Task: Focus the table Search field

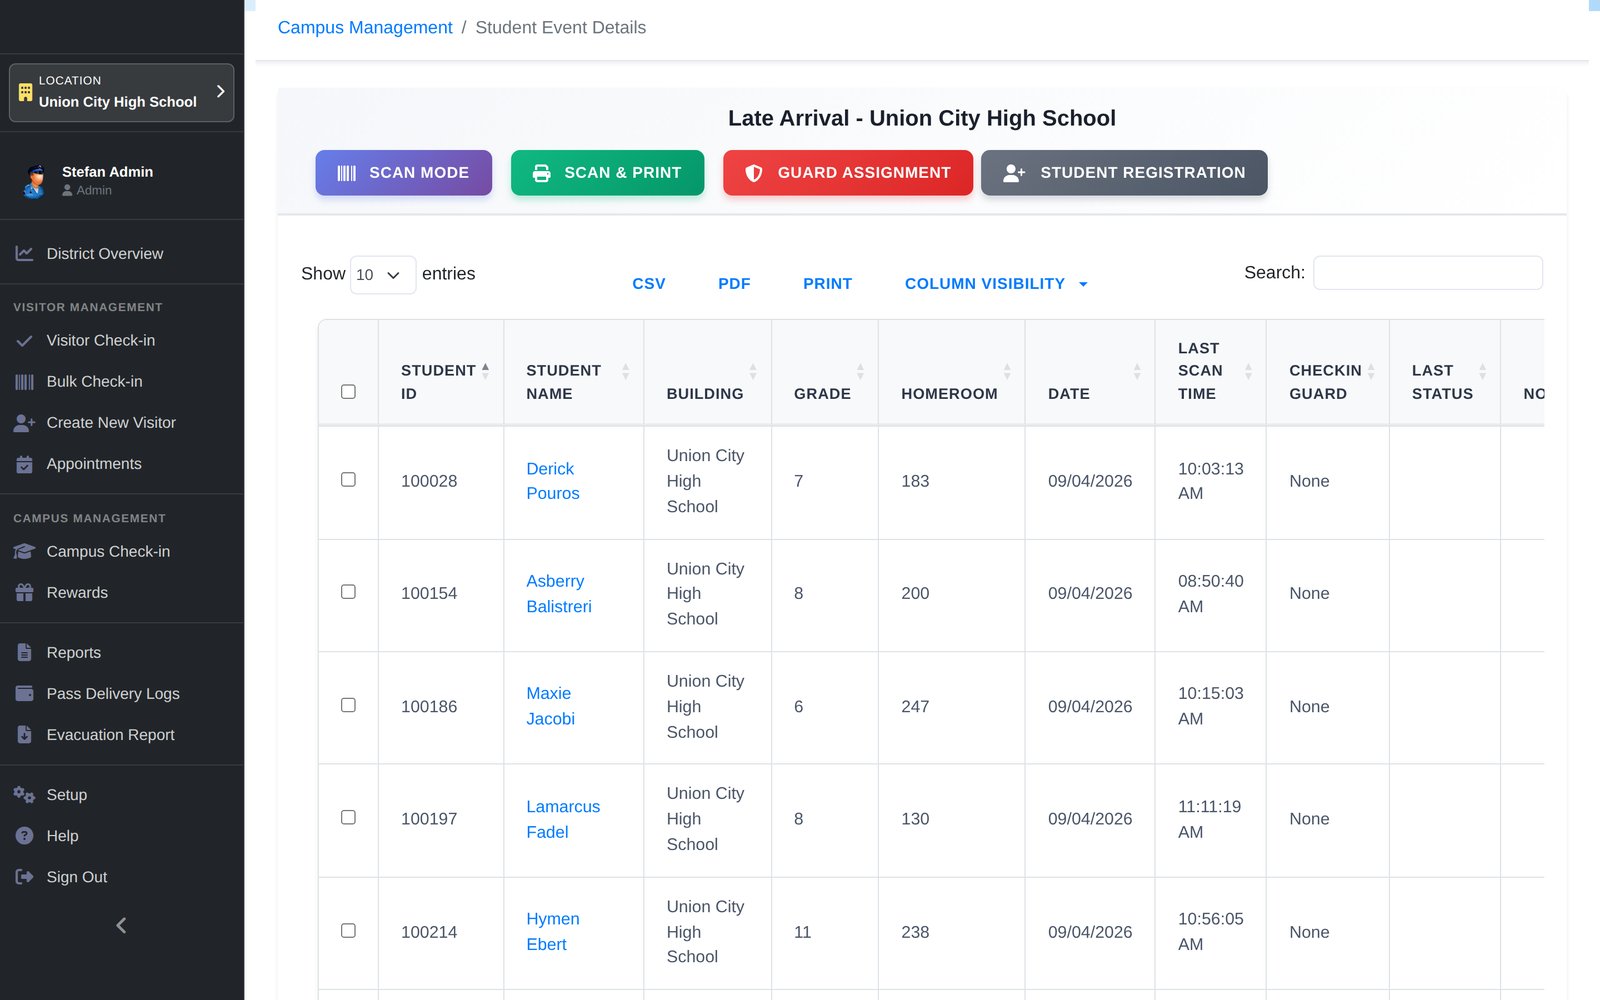Action: point(1428,273)
